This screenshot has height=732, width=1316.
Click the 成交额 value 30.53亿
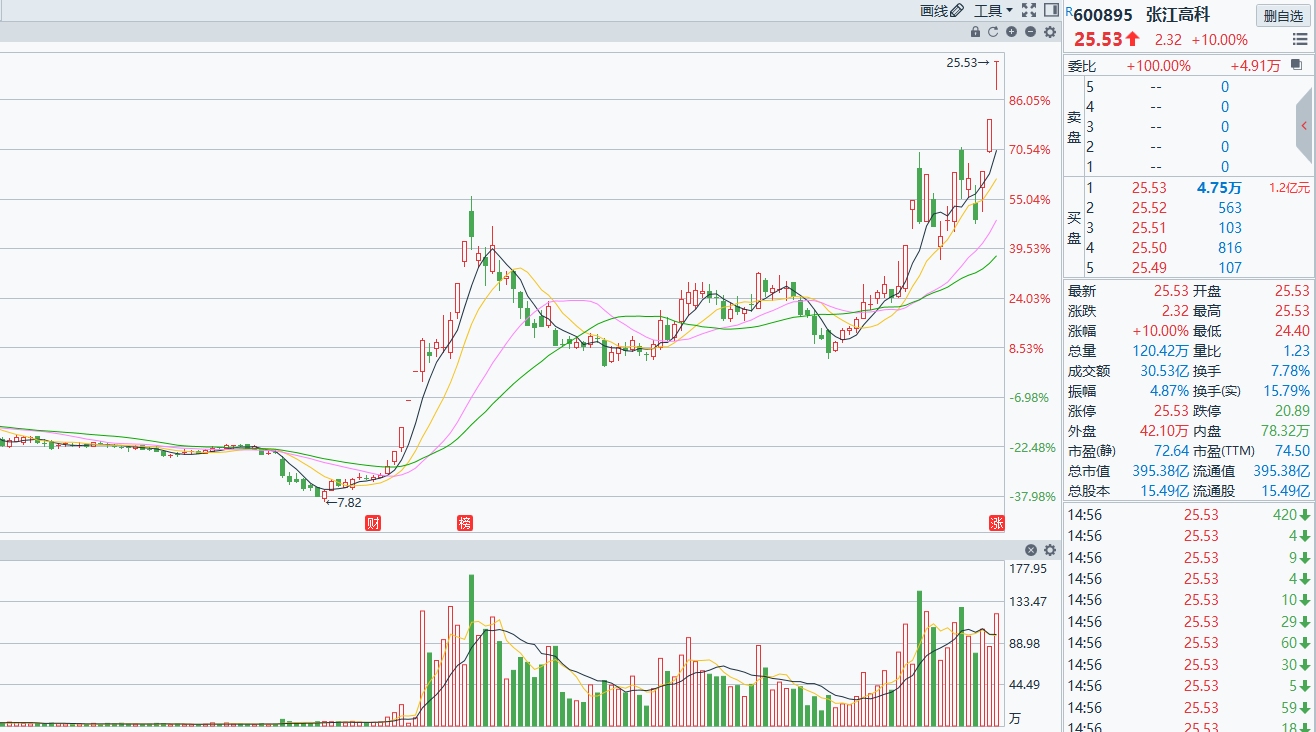[x=1164, y=371]
